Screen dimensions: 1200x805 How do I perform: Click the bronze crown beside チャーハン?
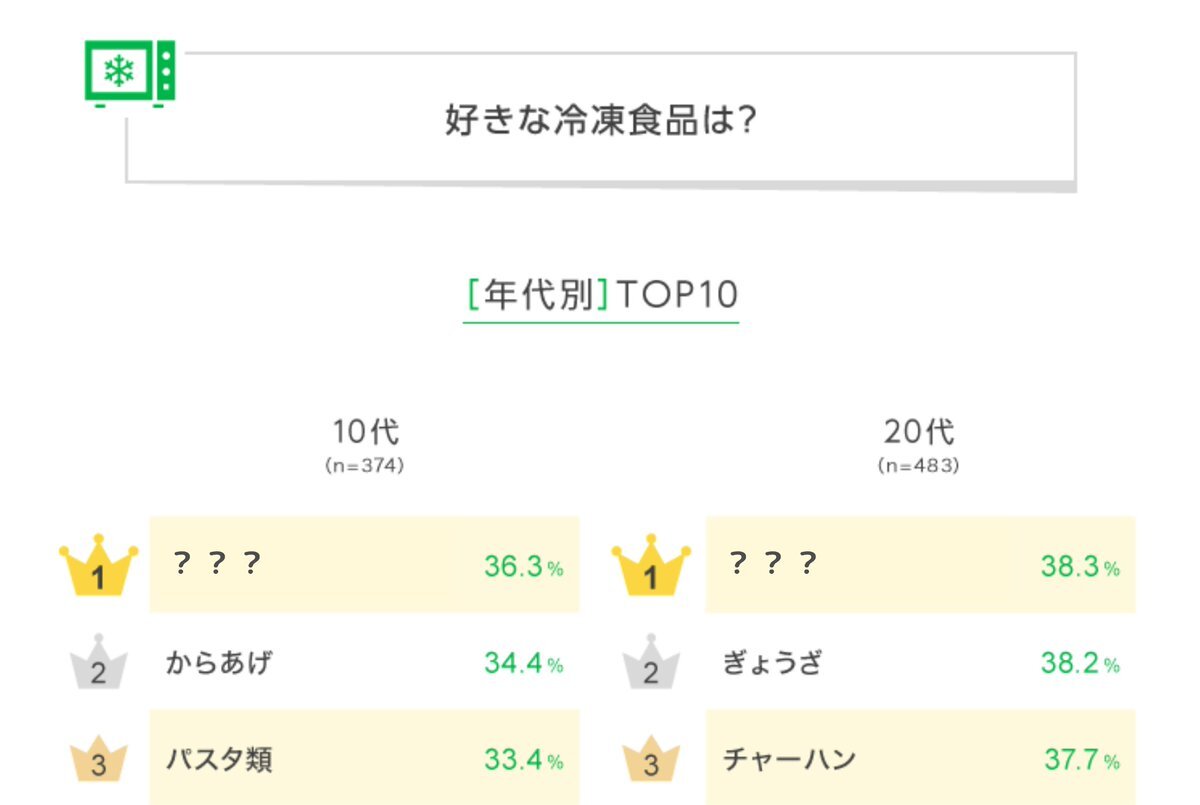pyautogui.click(x=651, y=759)
